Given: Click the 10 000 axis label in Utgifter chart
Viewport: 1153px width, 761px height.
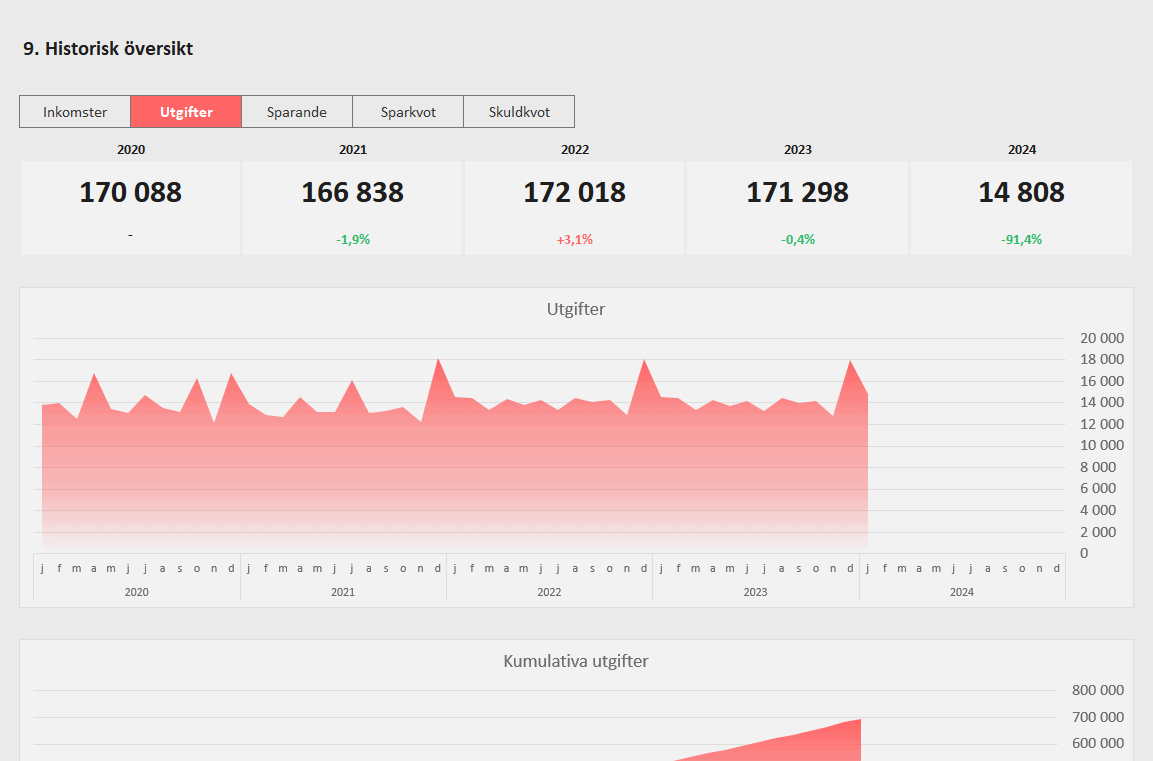Looking at the screenshot, I should coord(1102,446).
